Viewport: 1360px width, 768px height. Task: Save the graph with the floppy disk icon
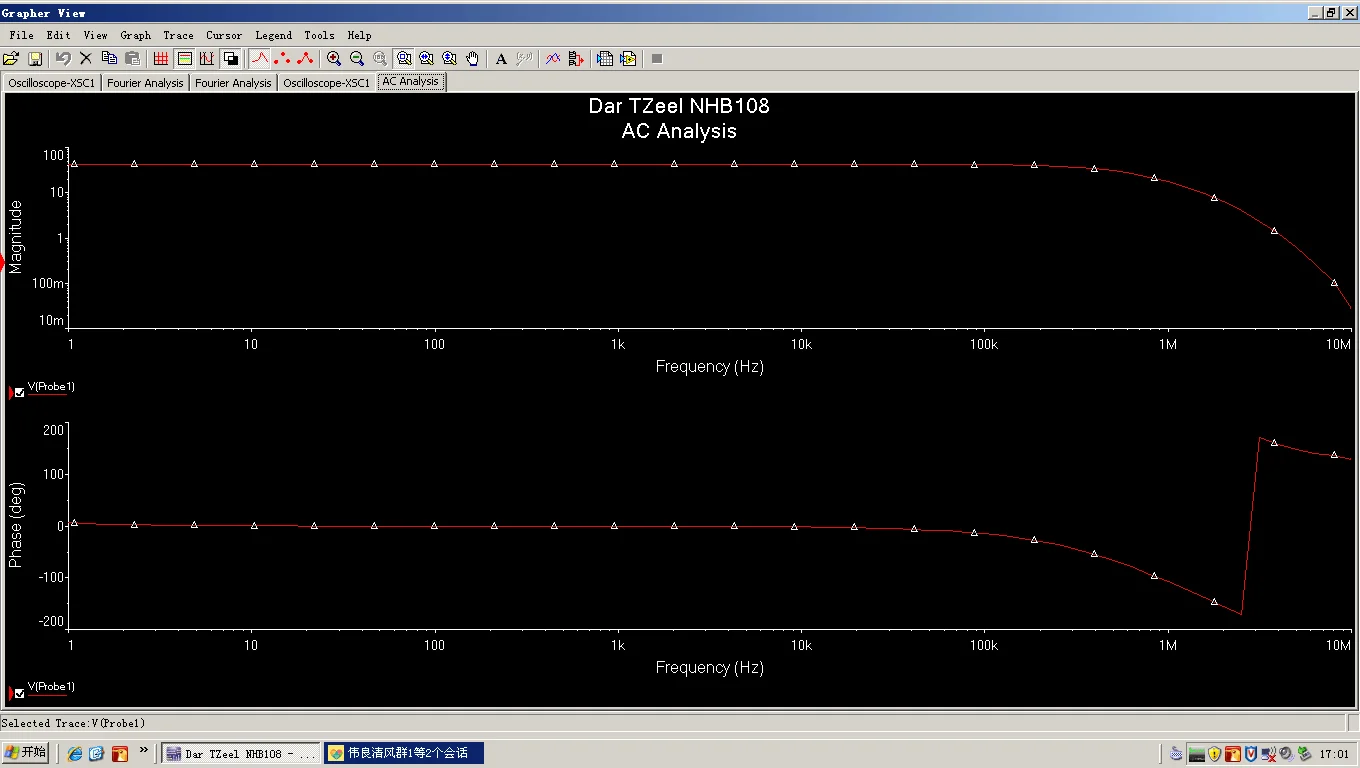pyautogui.click(x=35, y=59)
